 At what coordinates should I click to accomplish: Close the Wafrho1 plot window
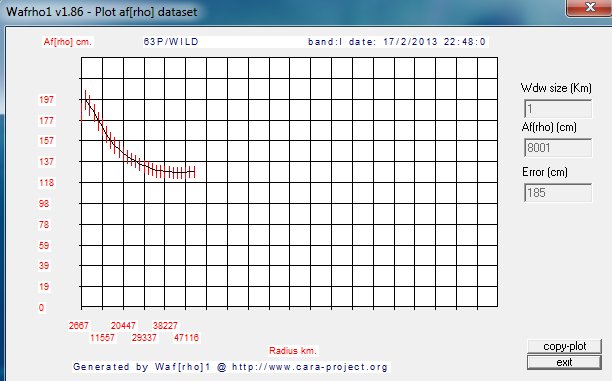589,8
